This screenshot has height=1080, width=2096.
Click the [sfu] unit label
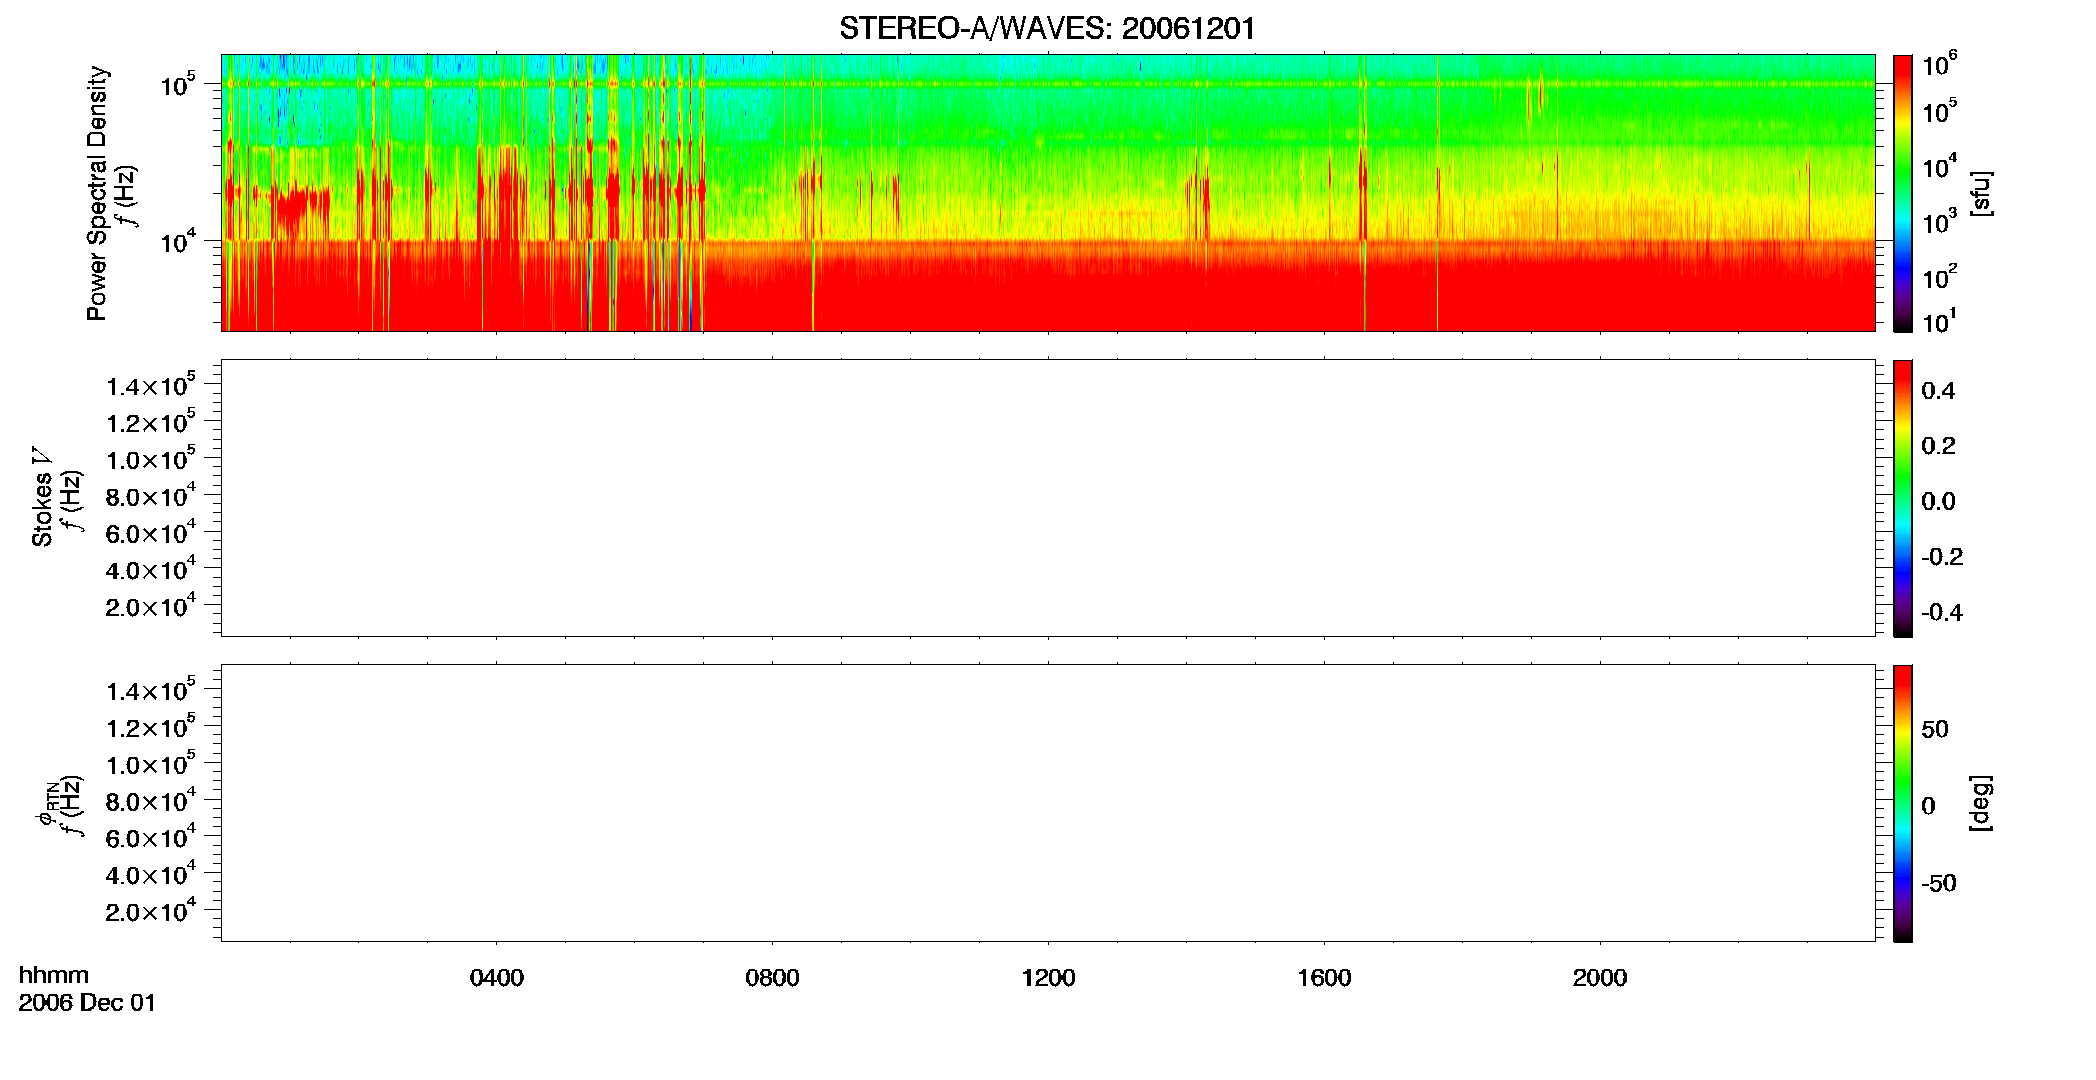point(1981,194)
